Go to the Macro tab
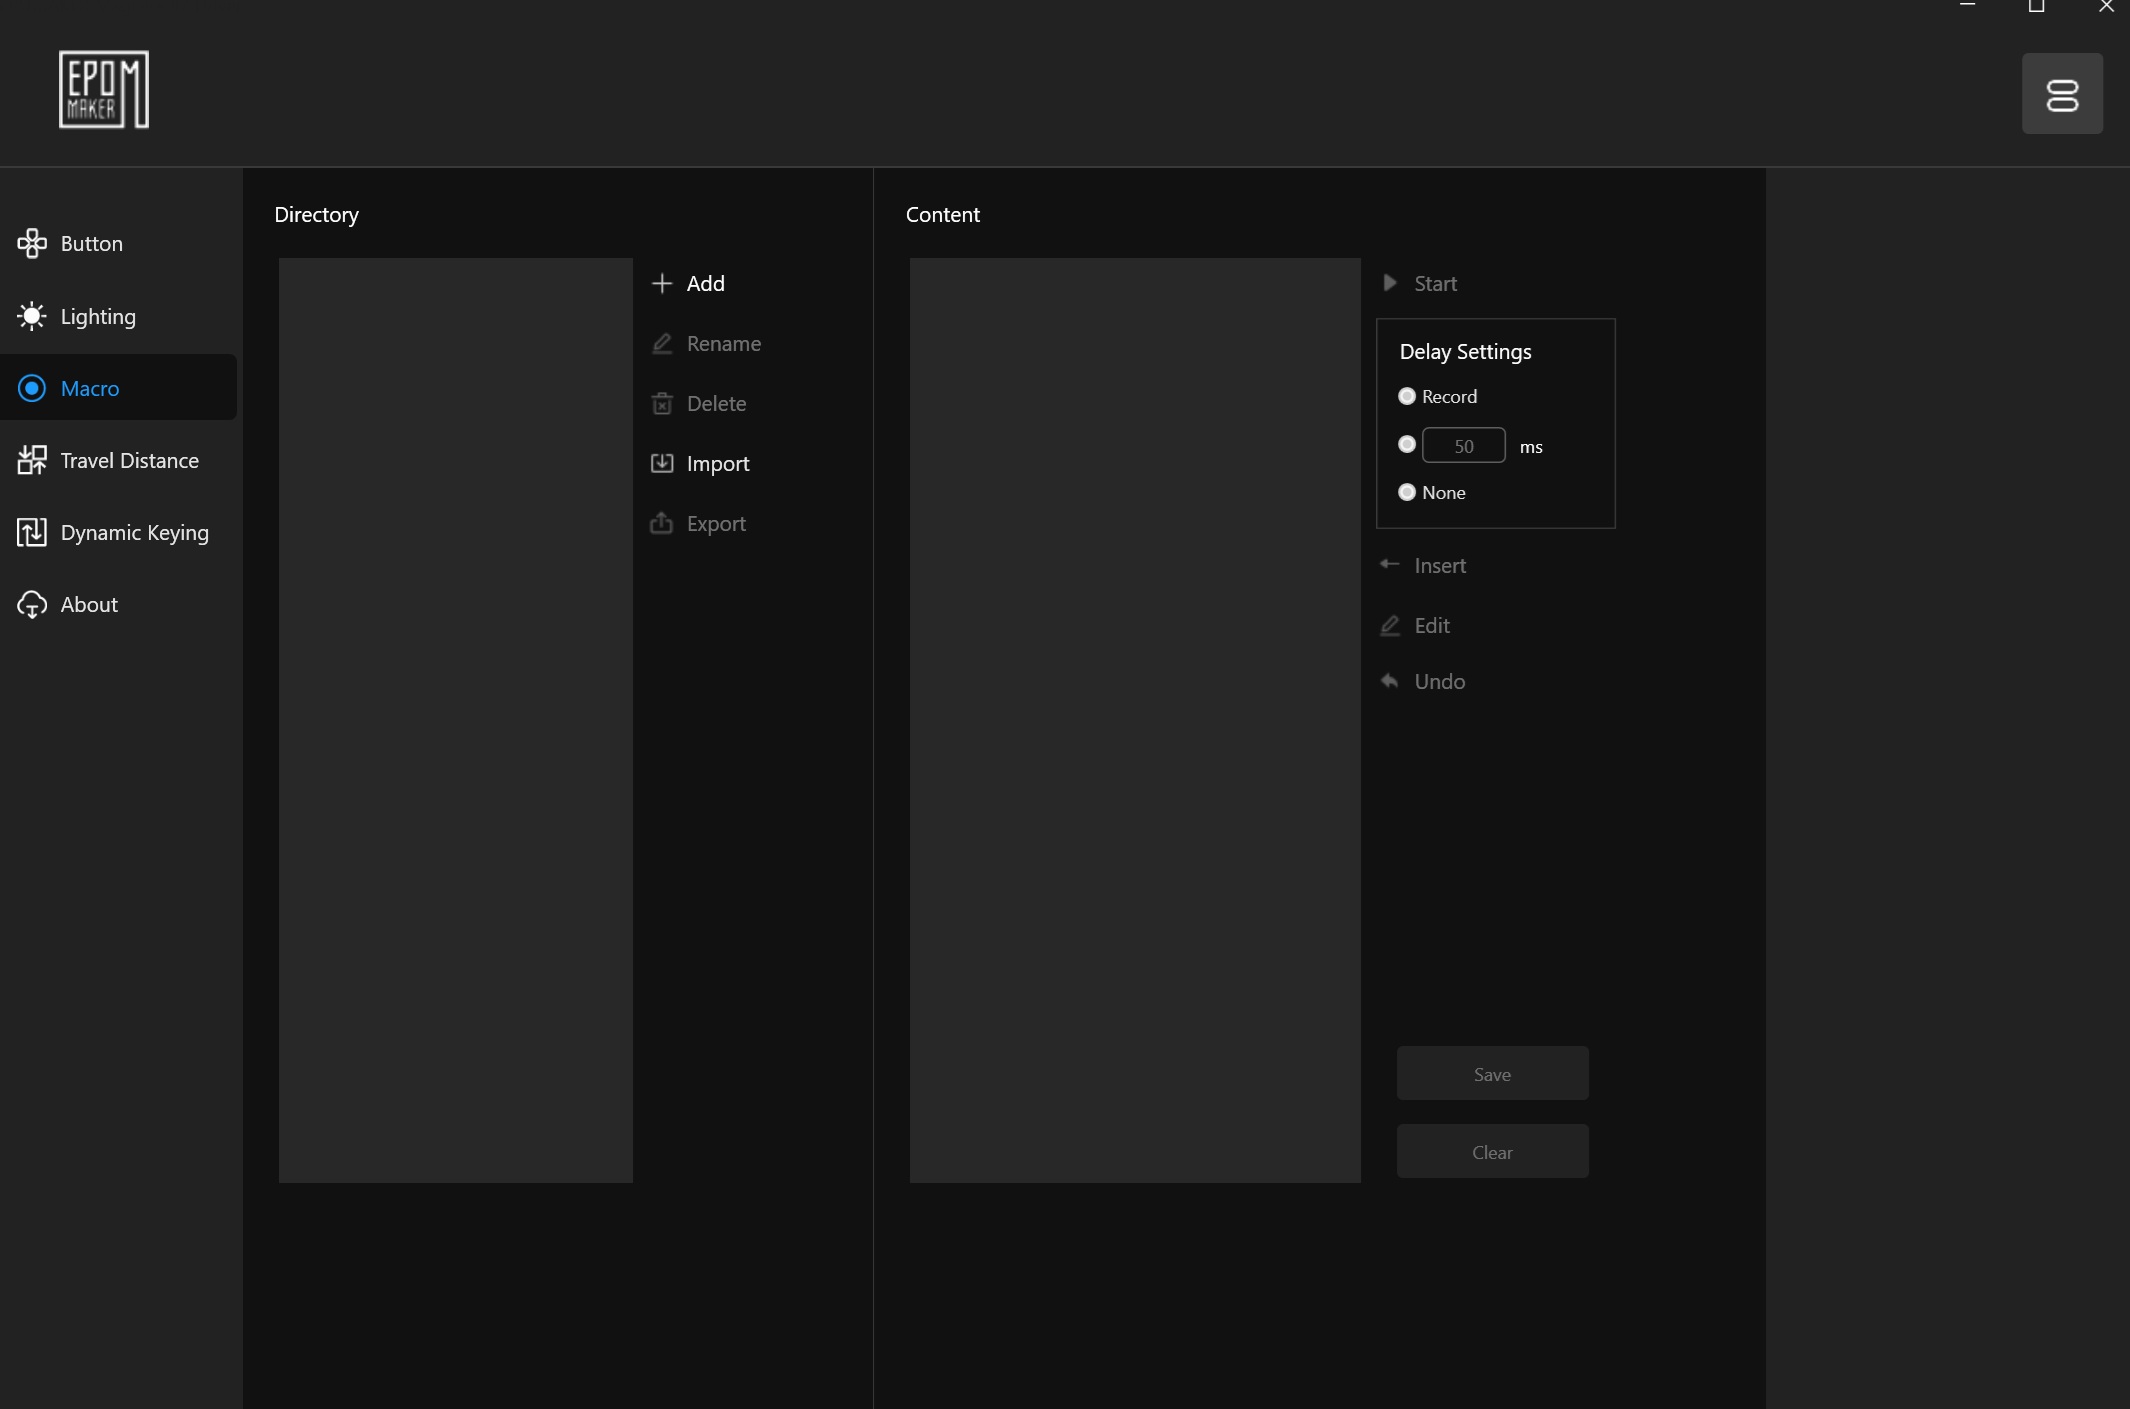 (x=119, y=388)
